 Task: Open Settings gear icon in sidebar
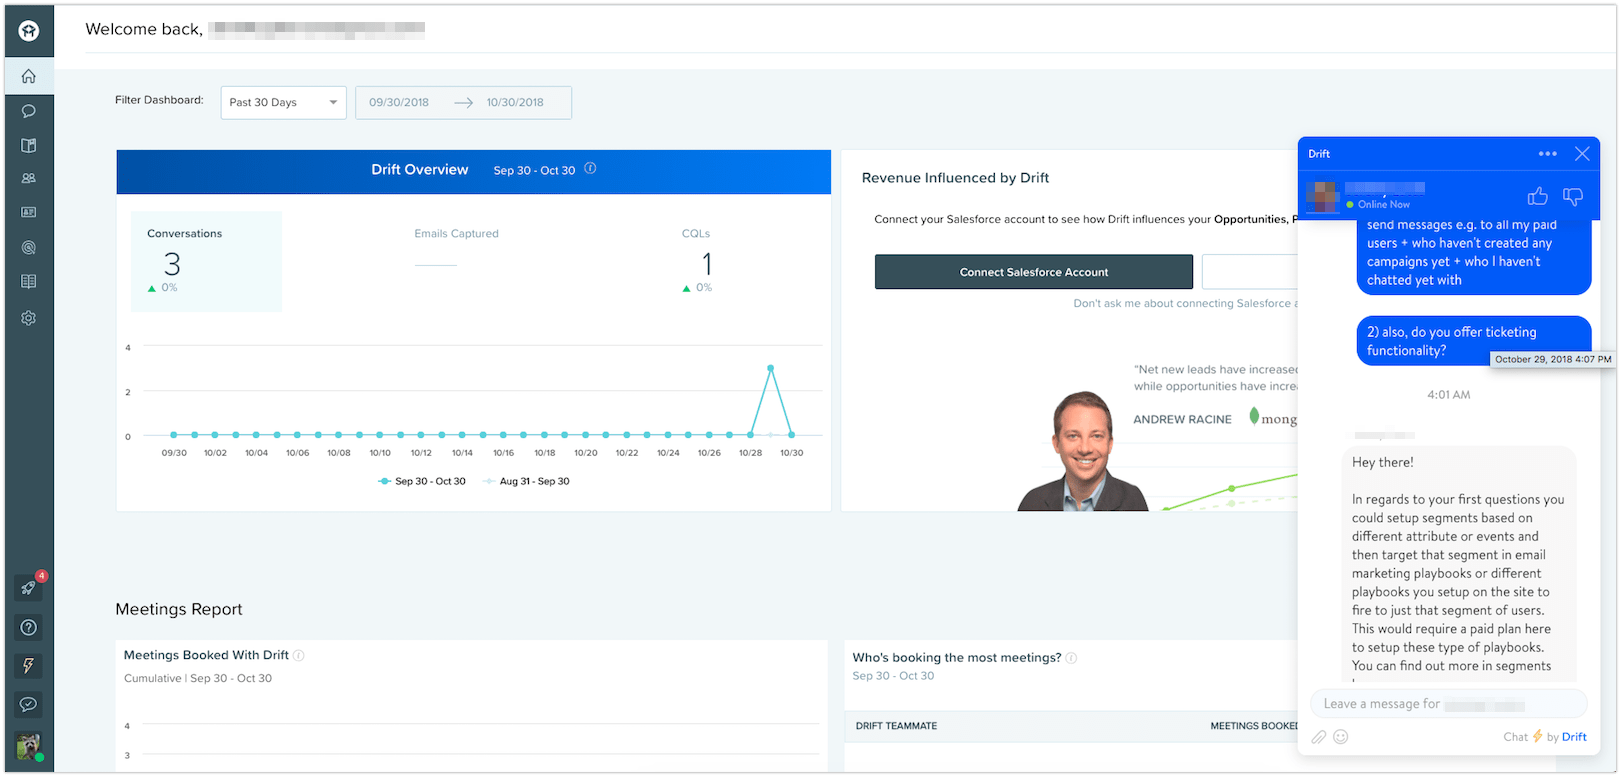pyautogui.click(x=29, y=318)
